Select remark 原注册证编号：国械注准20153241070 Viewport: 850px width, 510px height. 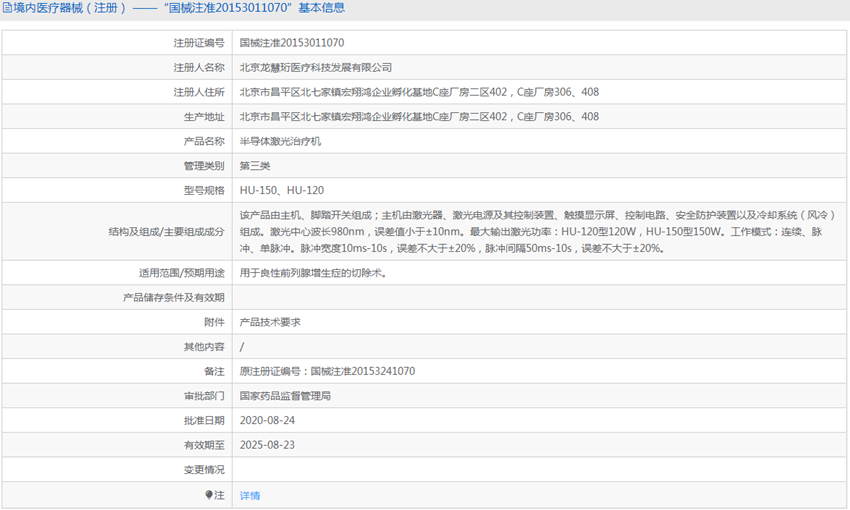[327, 371]
